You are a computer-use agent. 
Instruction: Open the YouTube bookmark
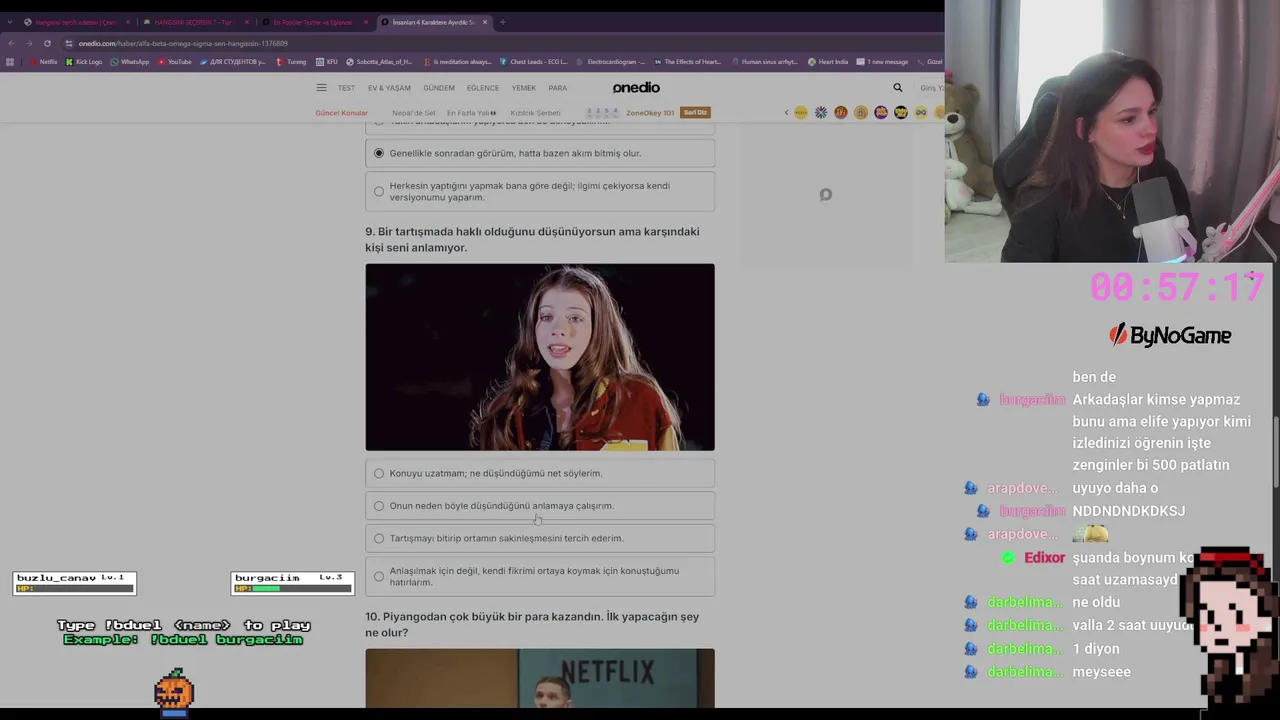(x=175, y=62)
